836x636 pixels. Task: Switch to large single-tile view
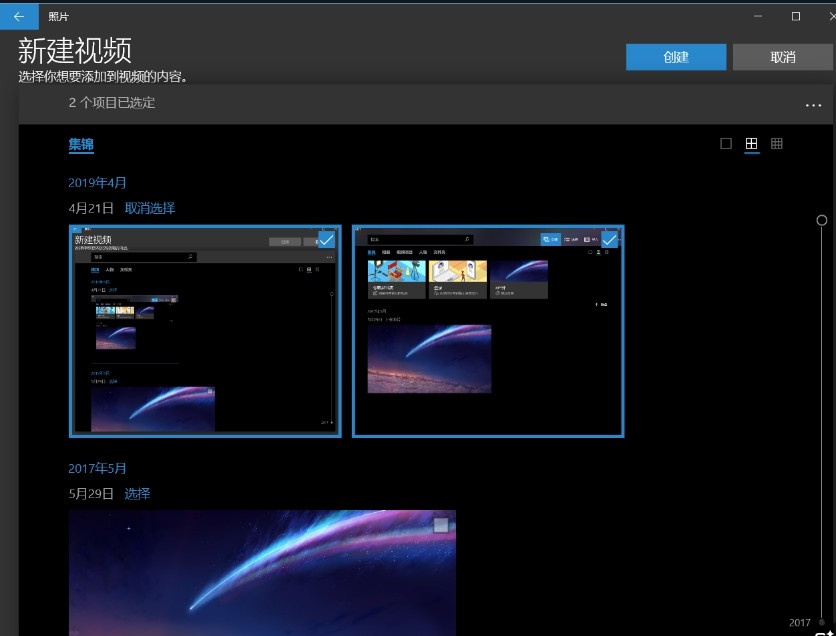(726, 144)
